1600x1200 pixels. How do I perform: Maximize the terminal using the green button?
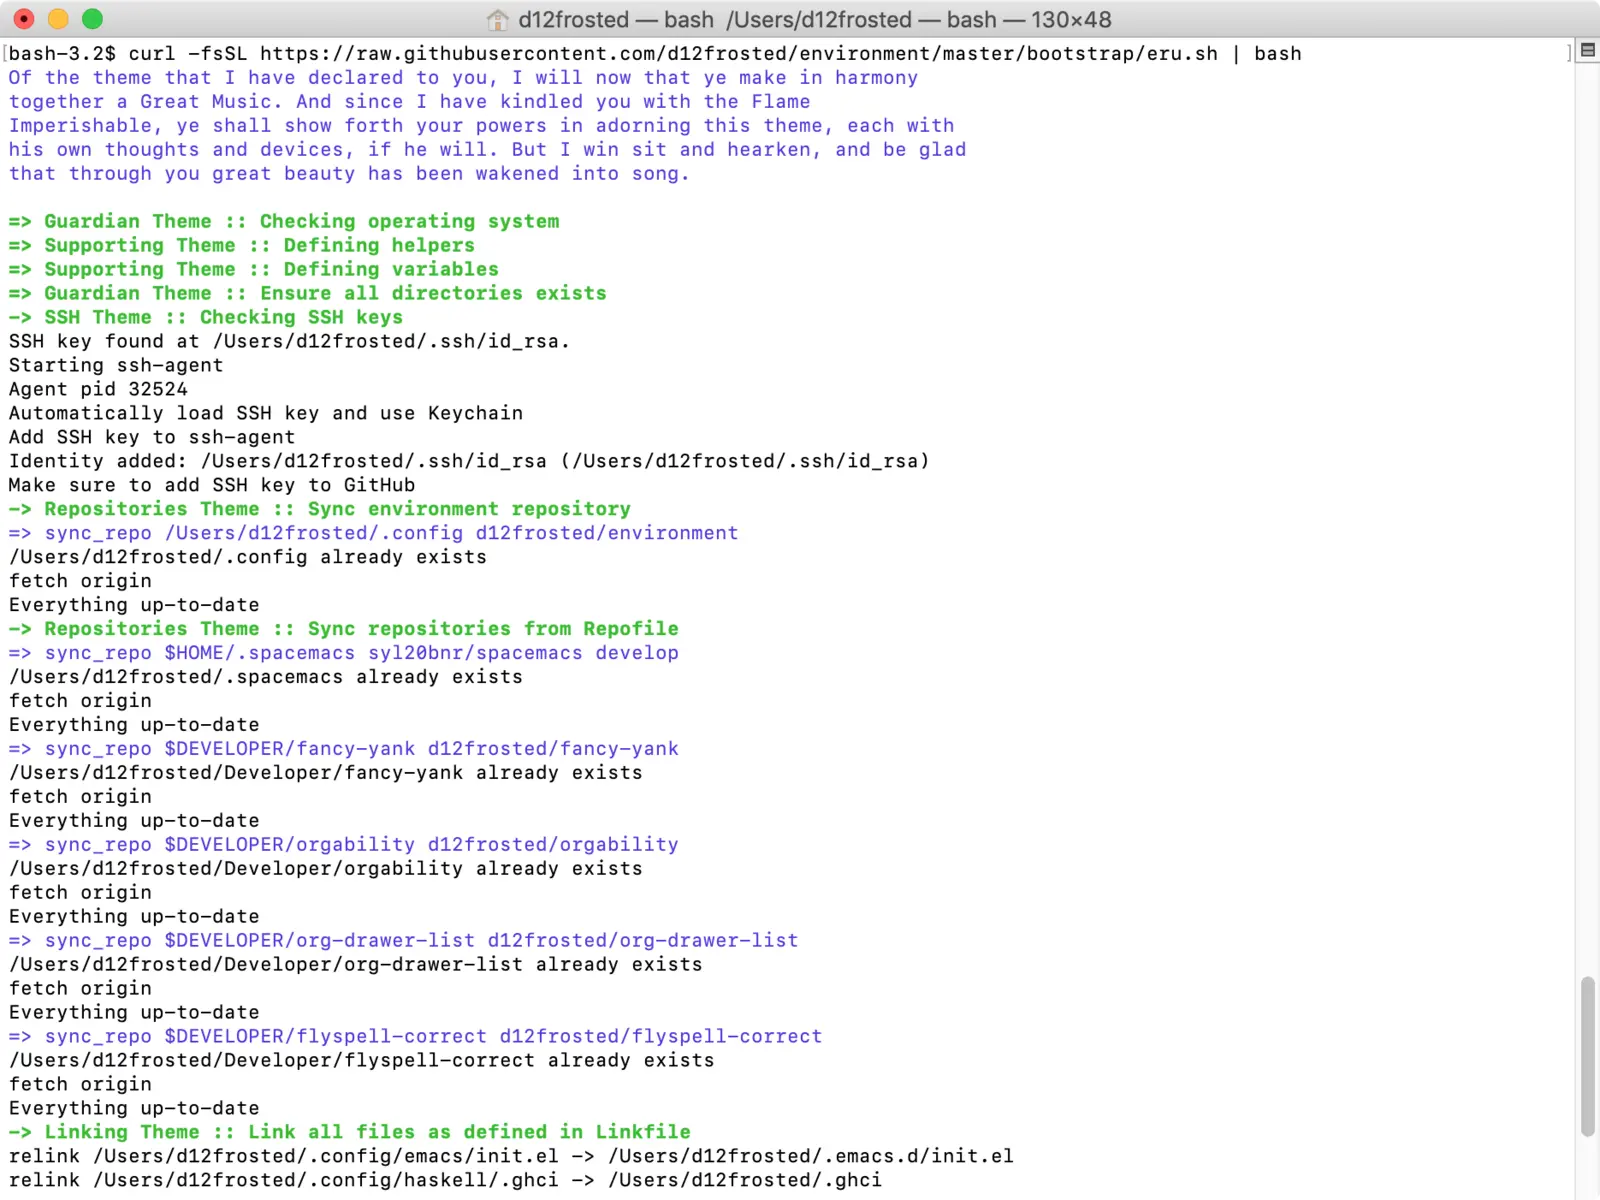click(92, 19)
